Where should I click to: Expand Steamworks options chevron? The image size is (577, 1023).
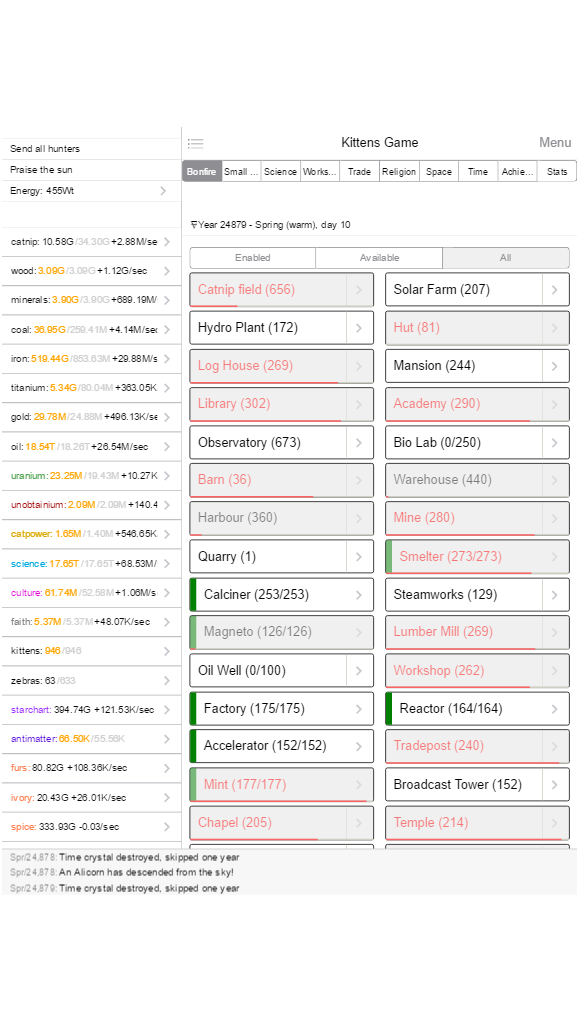pyautogui.click(x=555, y=594)
